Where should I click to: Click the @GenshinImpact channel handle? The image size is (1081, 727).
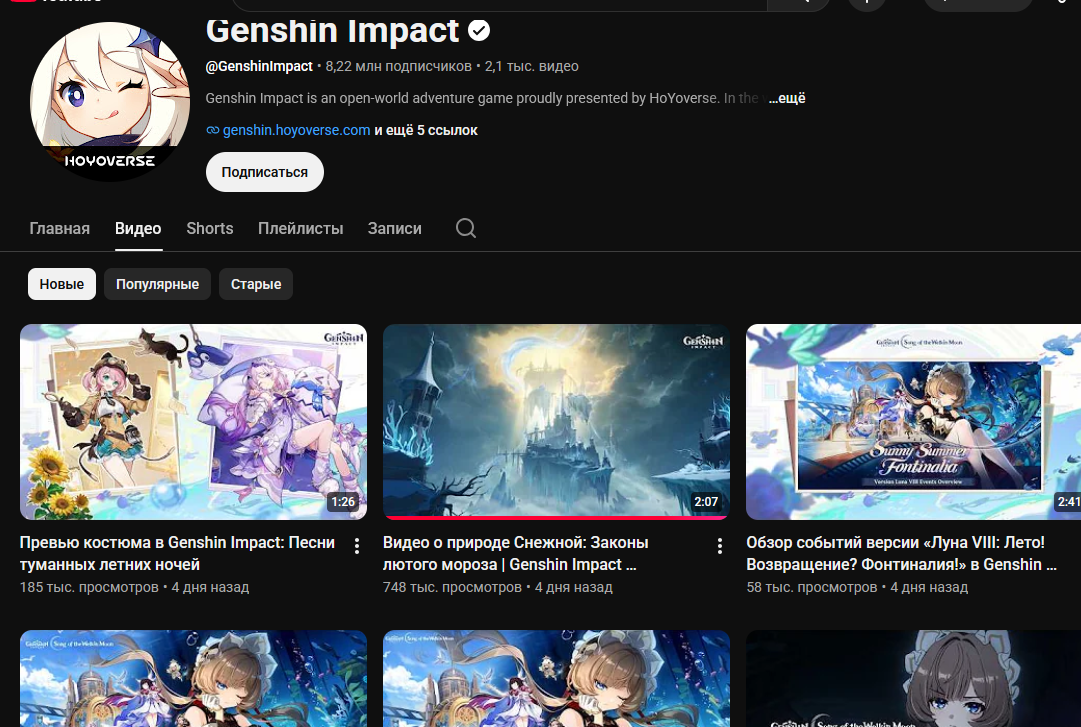pos(259,66)
